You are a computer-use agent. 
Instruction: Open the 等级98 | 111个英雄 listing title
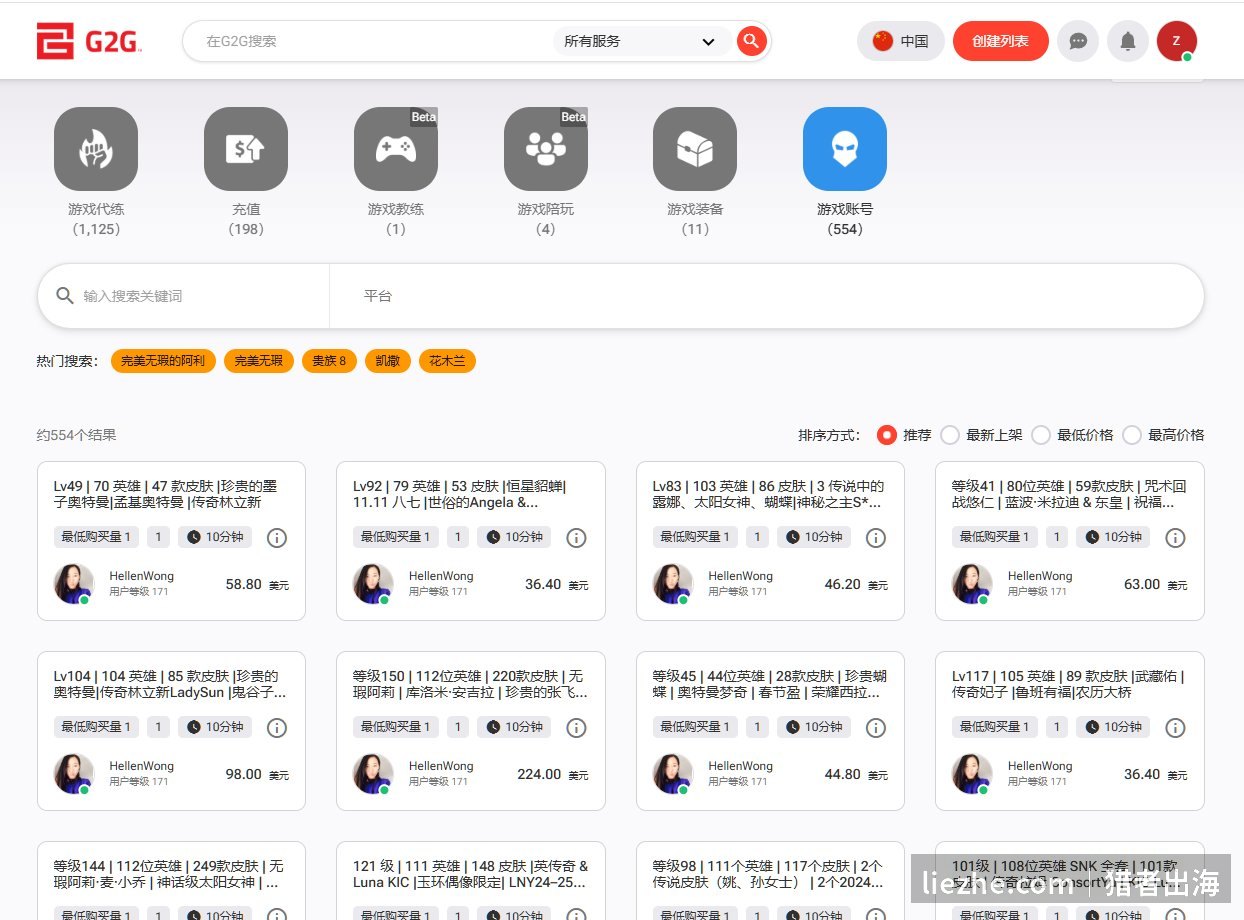point(768,874)
